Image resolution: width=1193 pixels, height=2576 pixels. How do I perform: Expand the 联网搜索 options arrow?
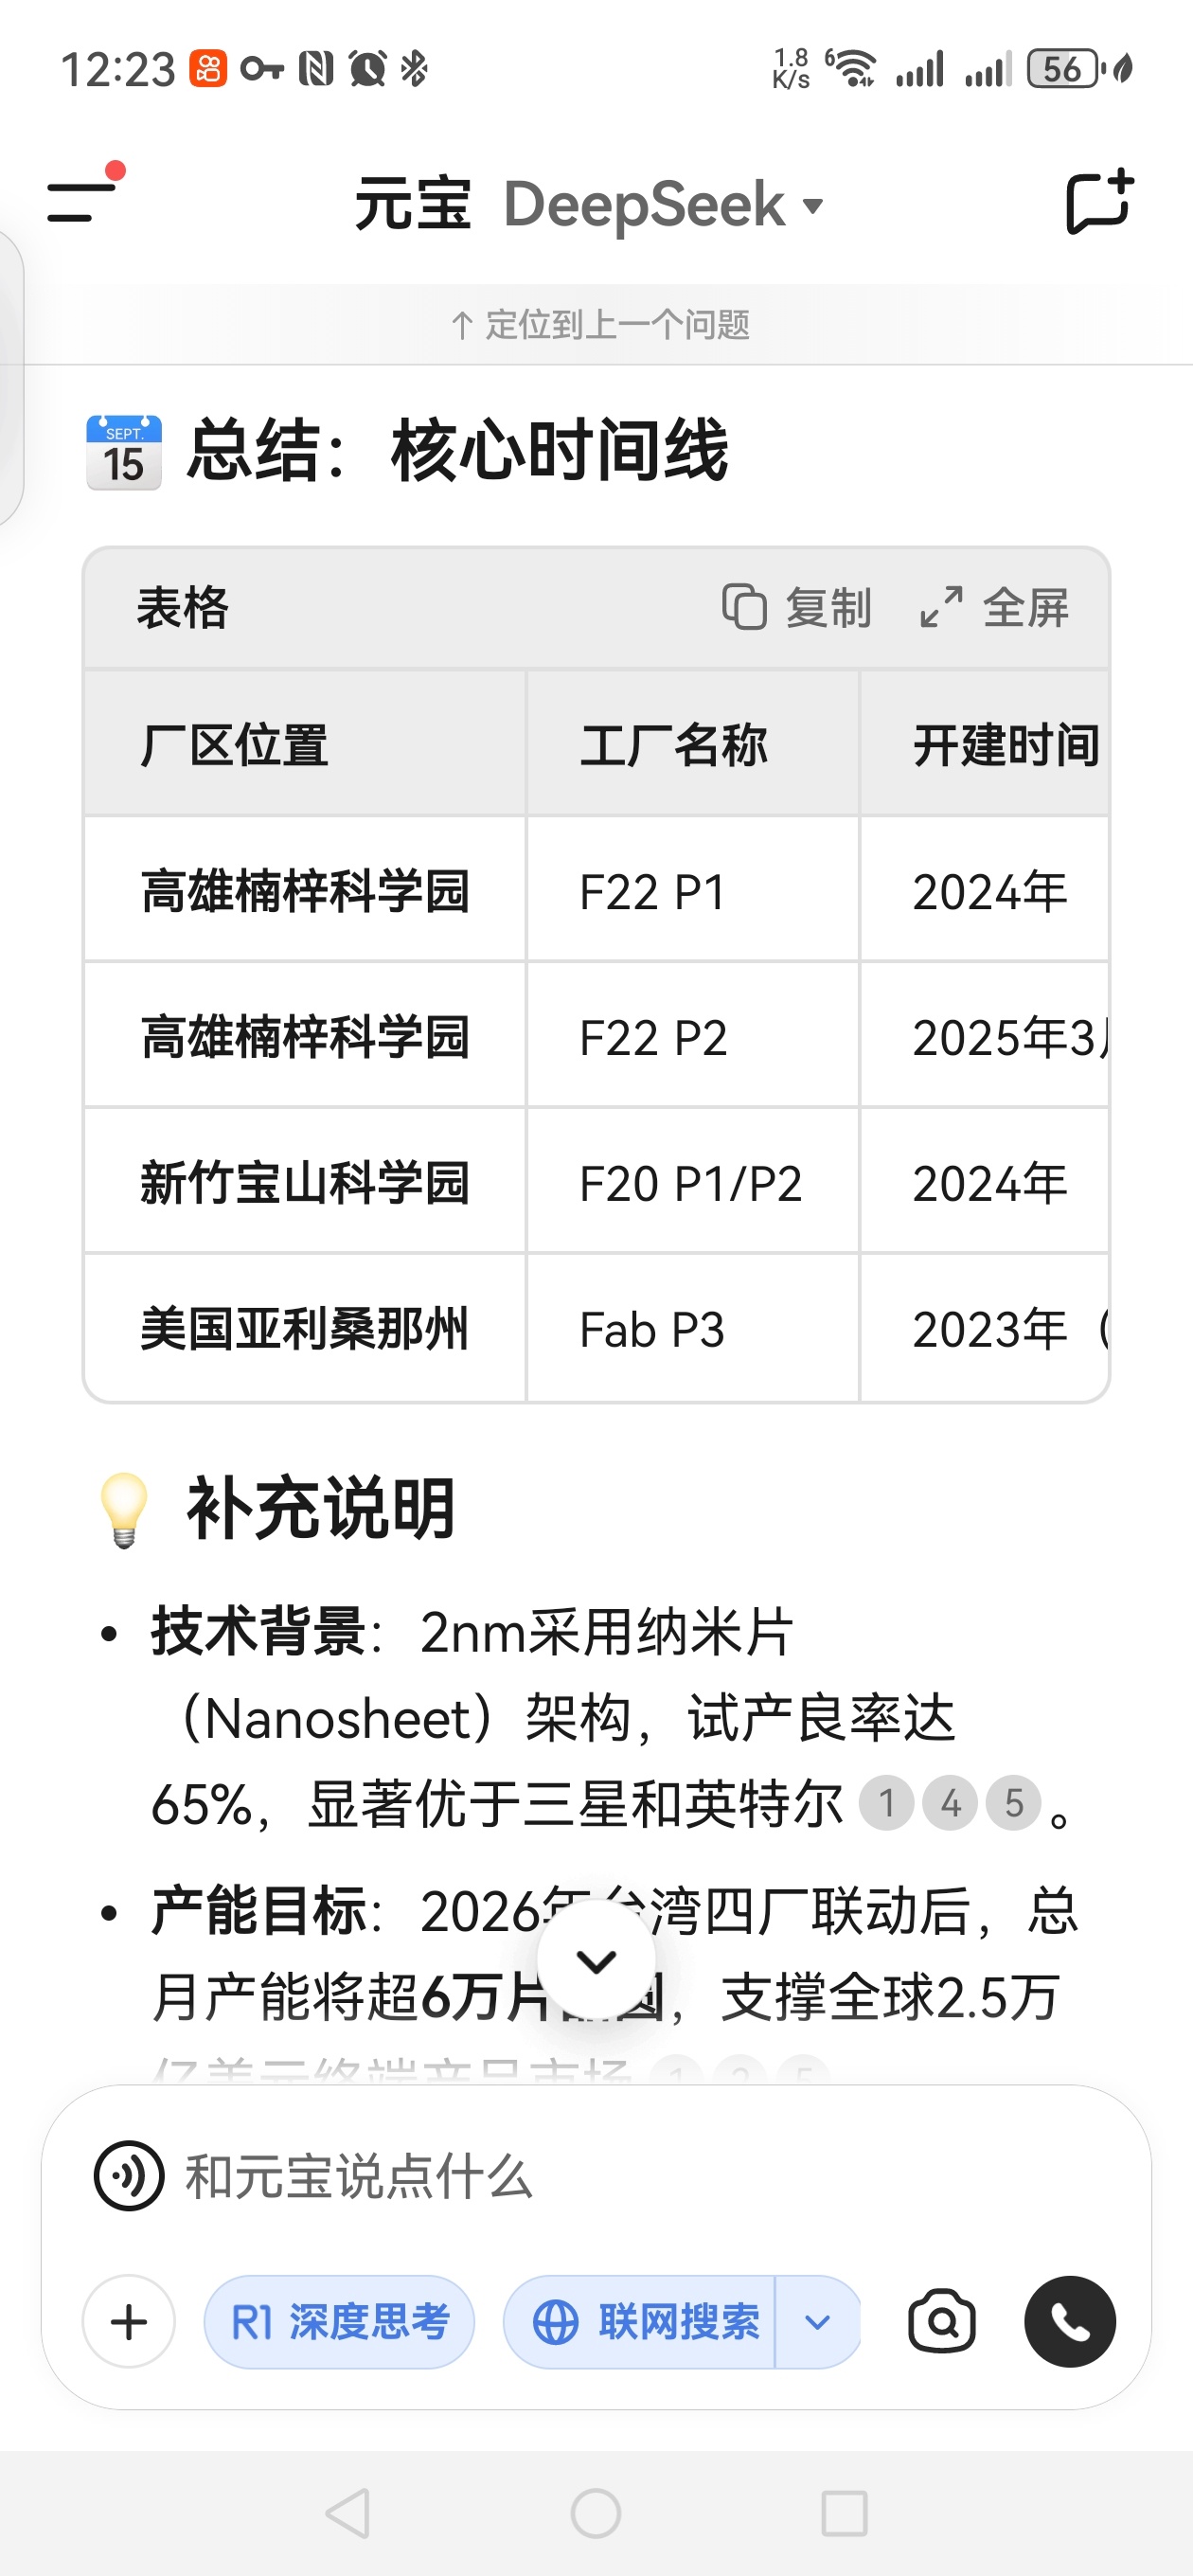(x=817, y=2321)
